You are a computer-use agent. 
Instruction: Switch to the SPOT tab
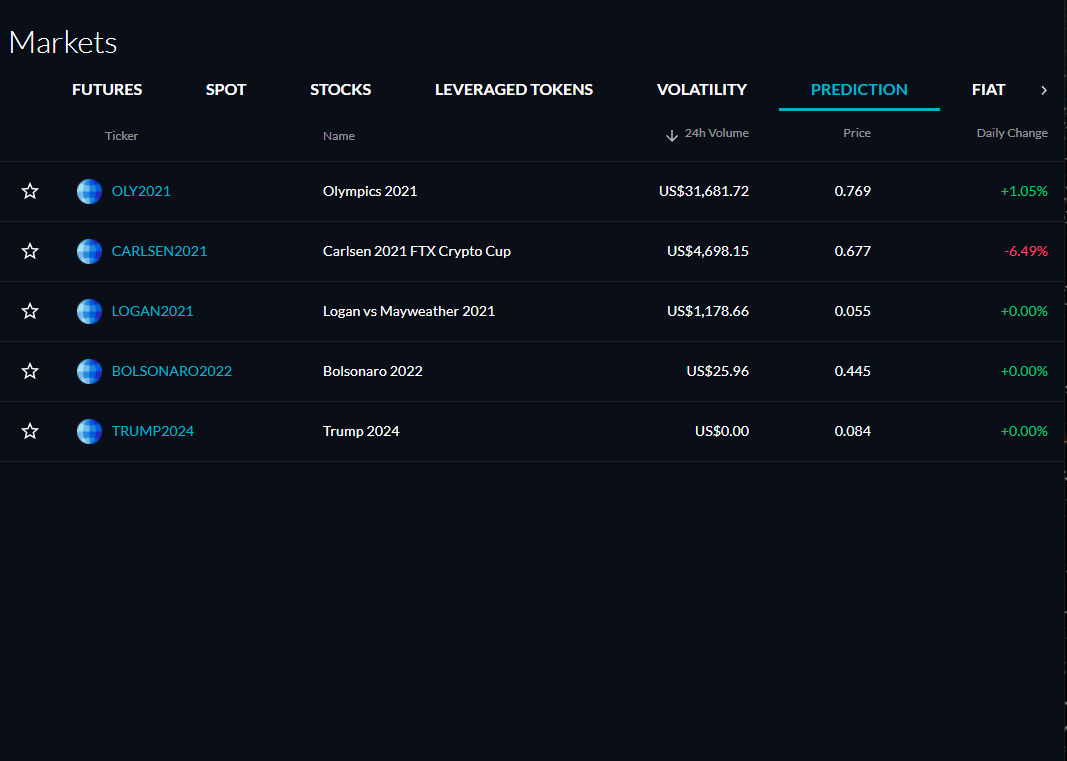pyautogui.click(x=226, y=89)
